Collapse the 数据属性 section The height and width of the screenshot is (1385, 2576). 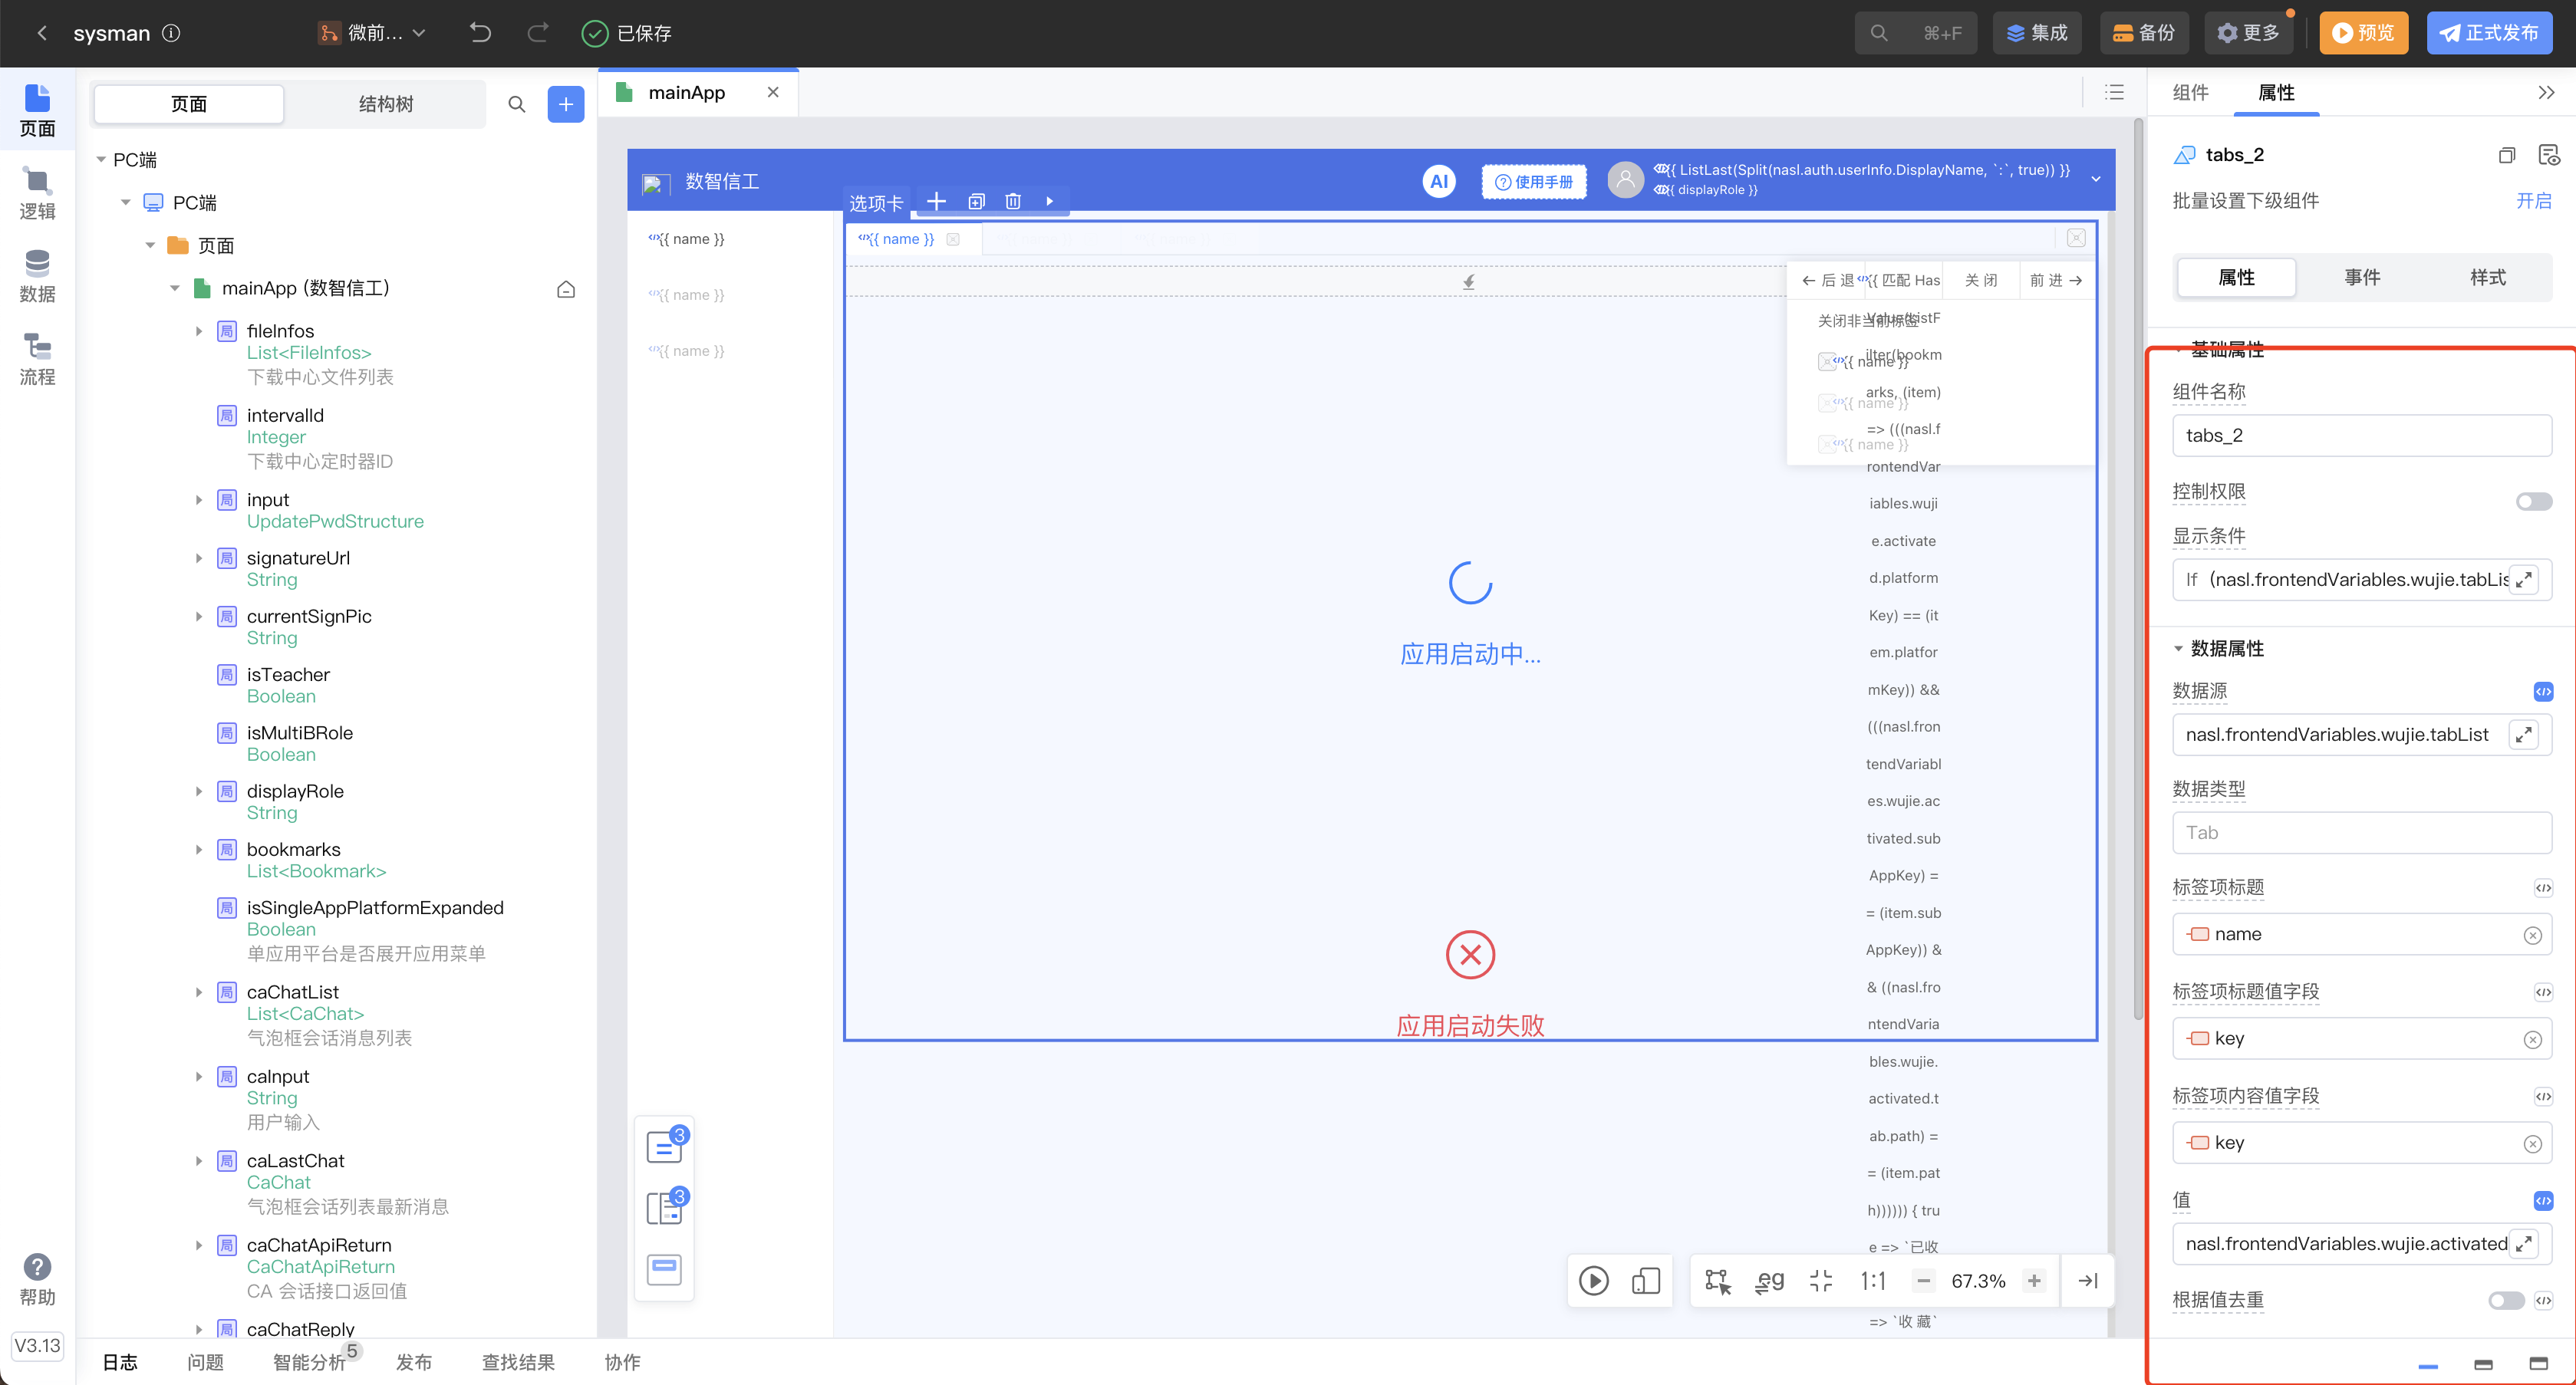click(2178, 648)
